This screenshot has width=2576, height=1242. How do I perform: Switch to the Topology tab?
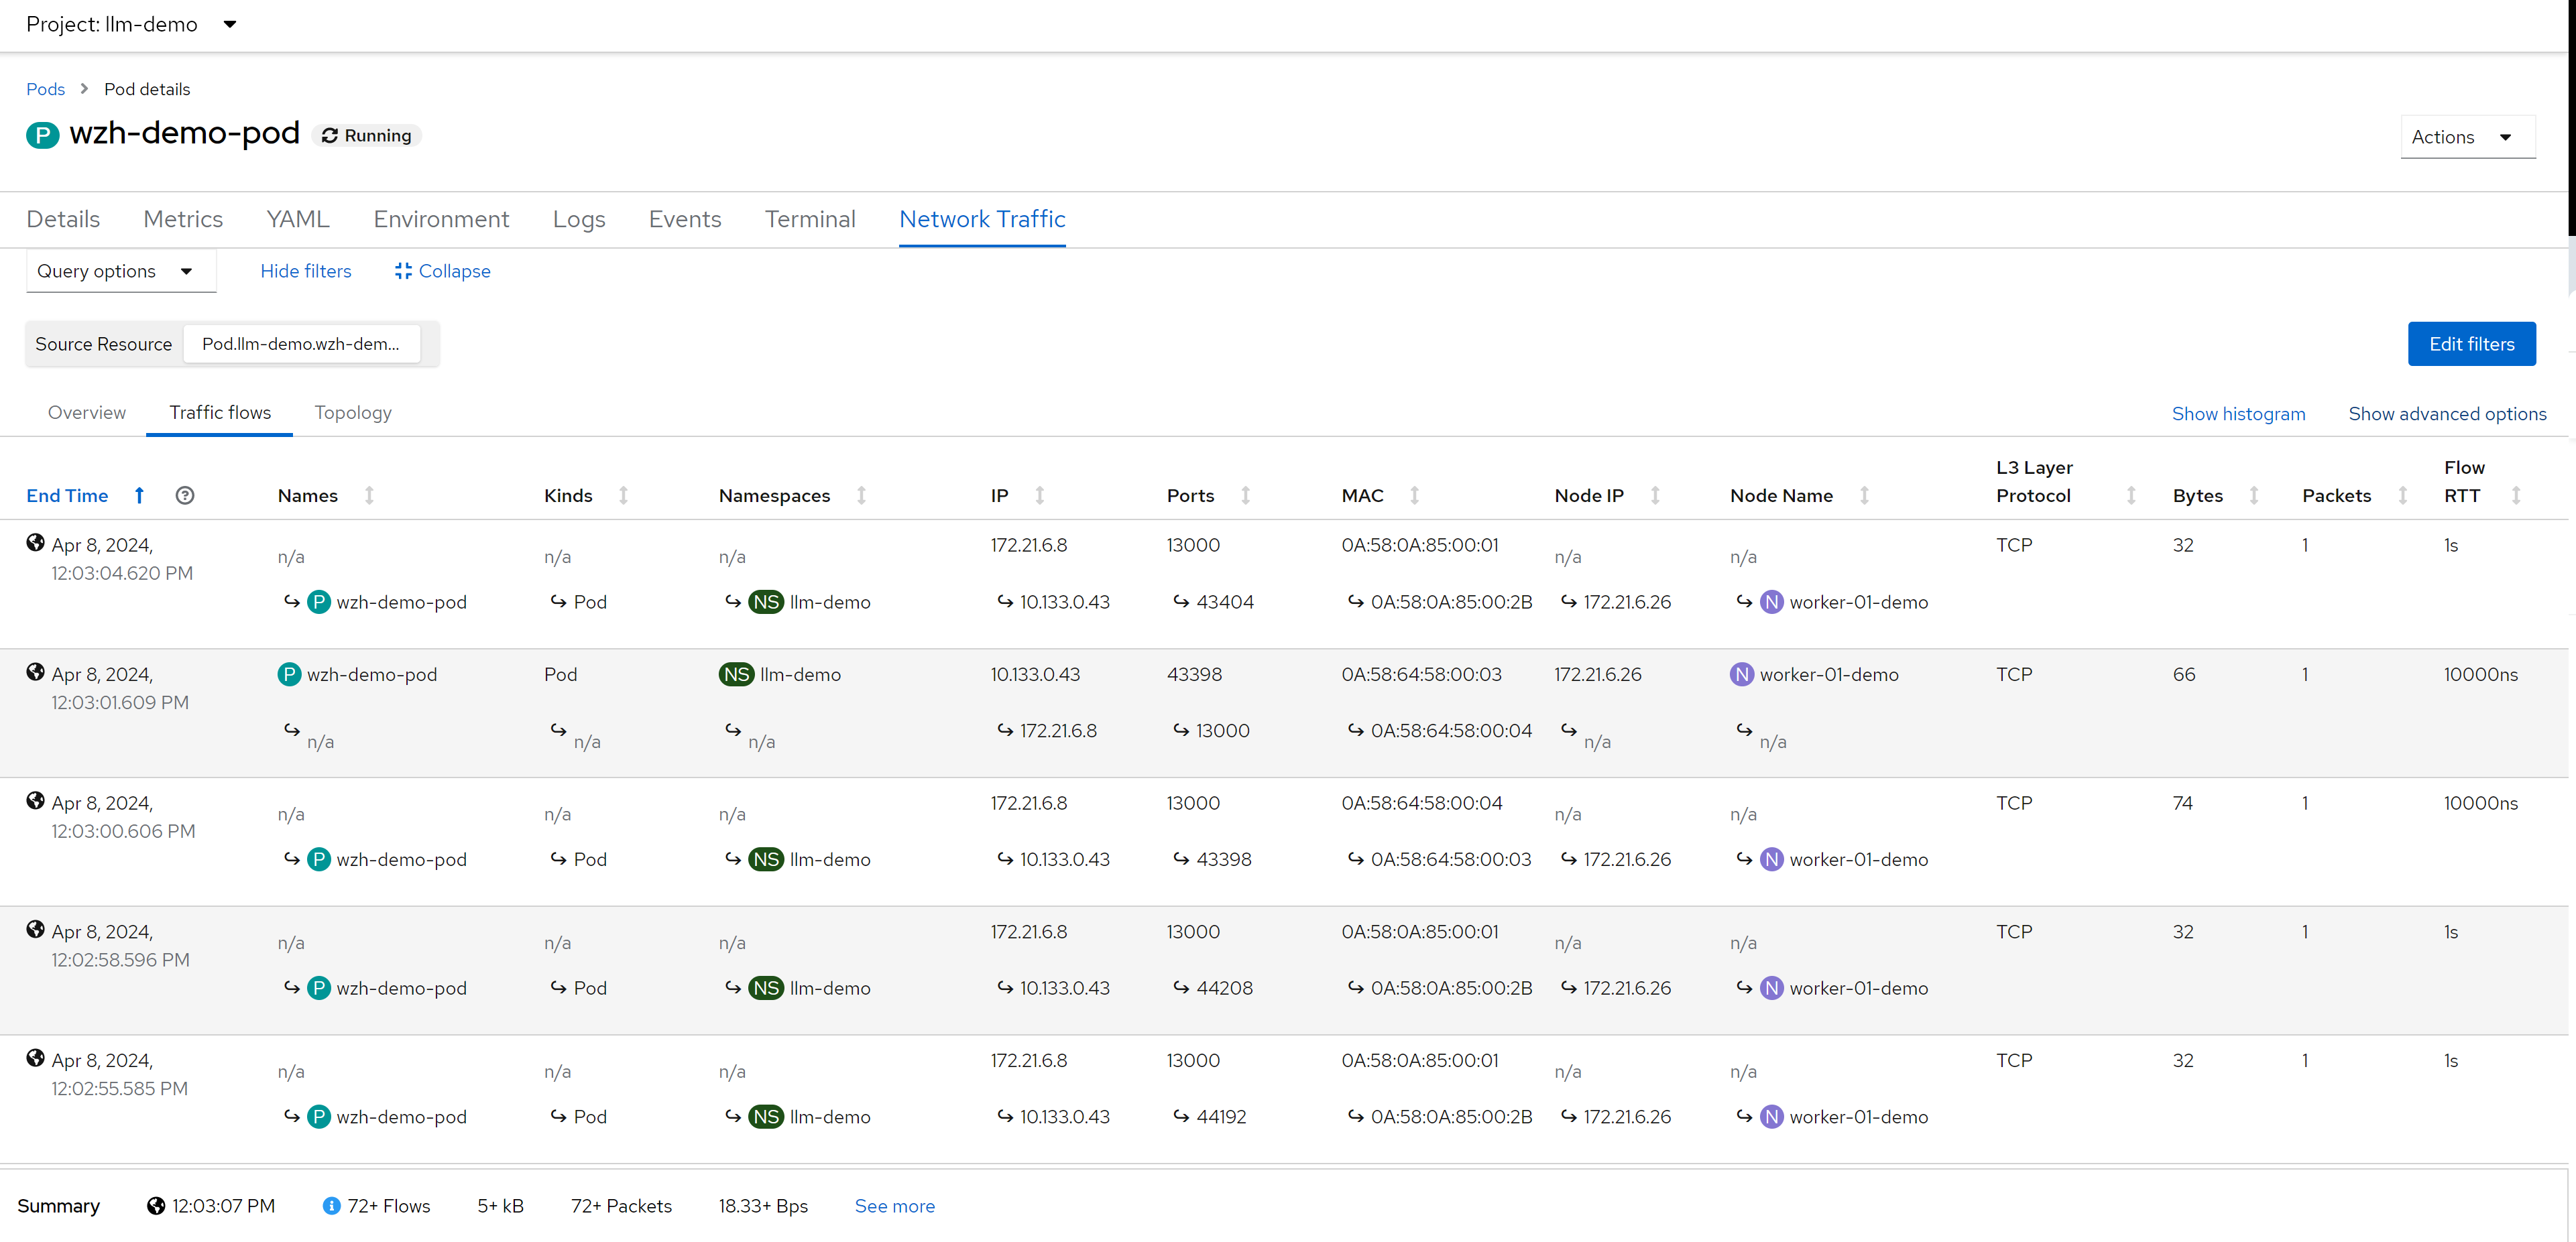[352, 412]
